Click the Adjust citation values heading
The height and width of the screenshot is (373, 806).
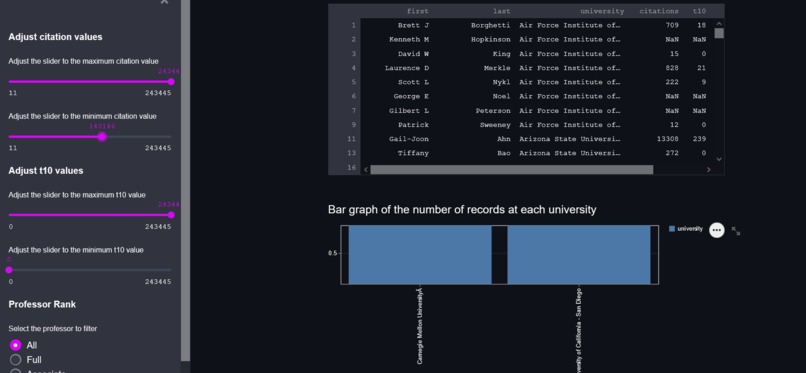(x=55, y=37)
